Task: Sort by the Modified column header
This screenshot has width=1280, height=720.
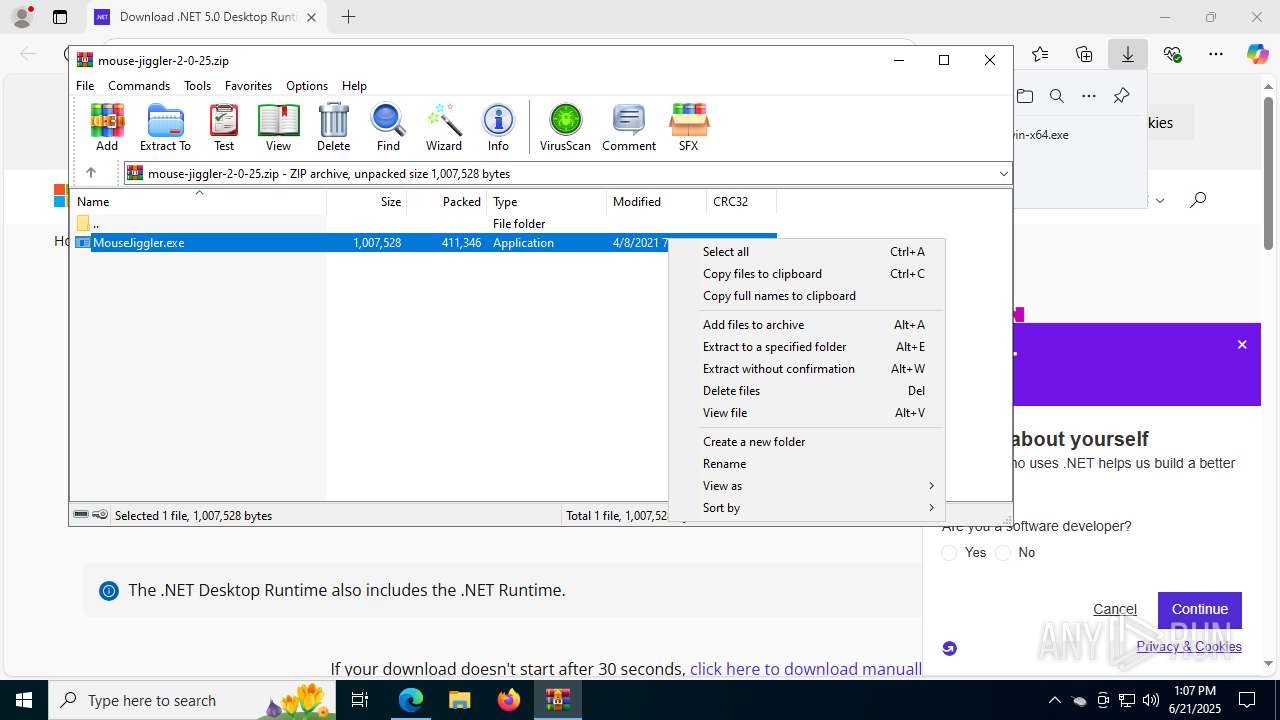Action: coord(657,201)
